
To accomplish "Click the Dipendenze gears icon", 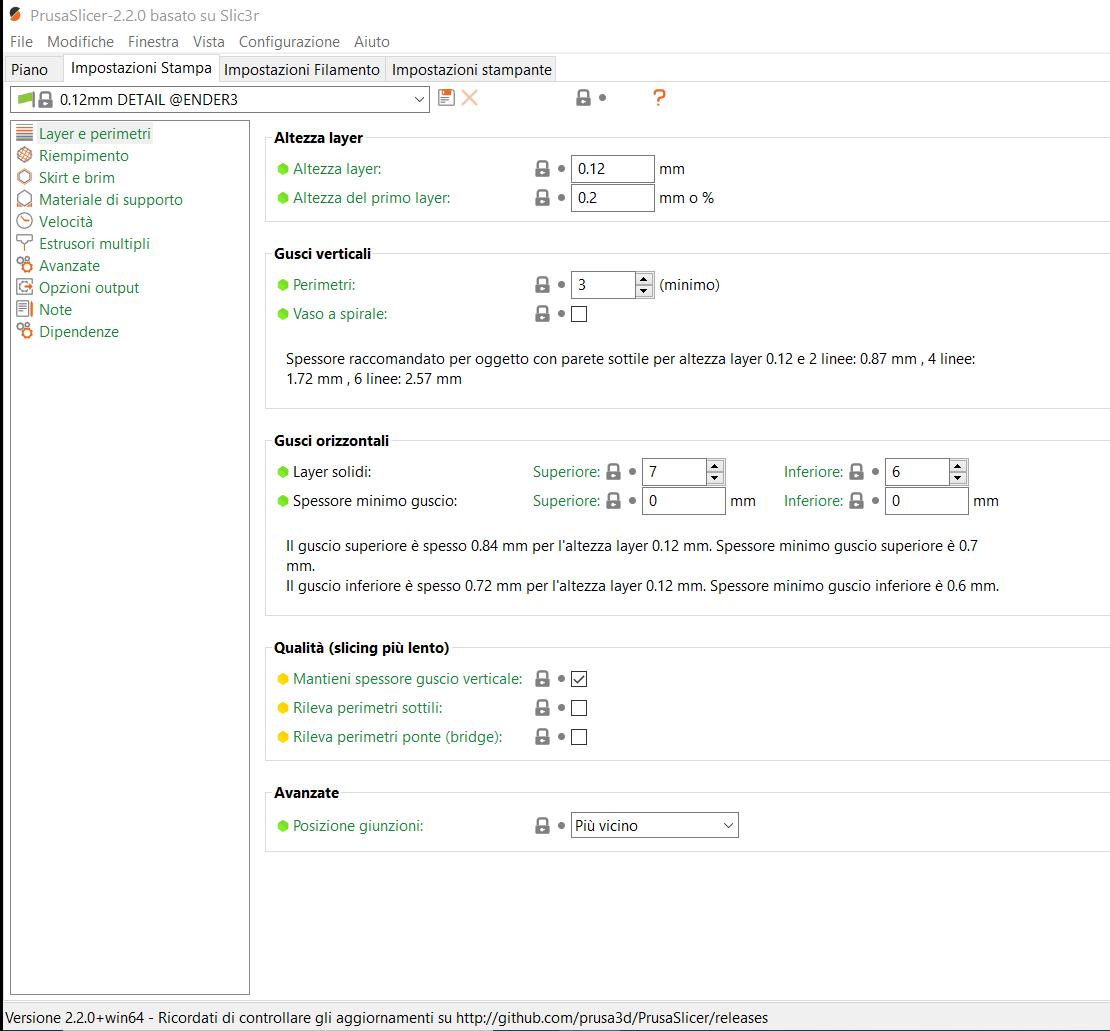I will click(25, 331).
